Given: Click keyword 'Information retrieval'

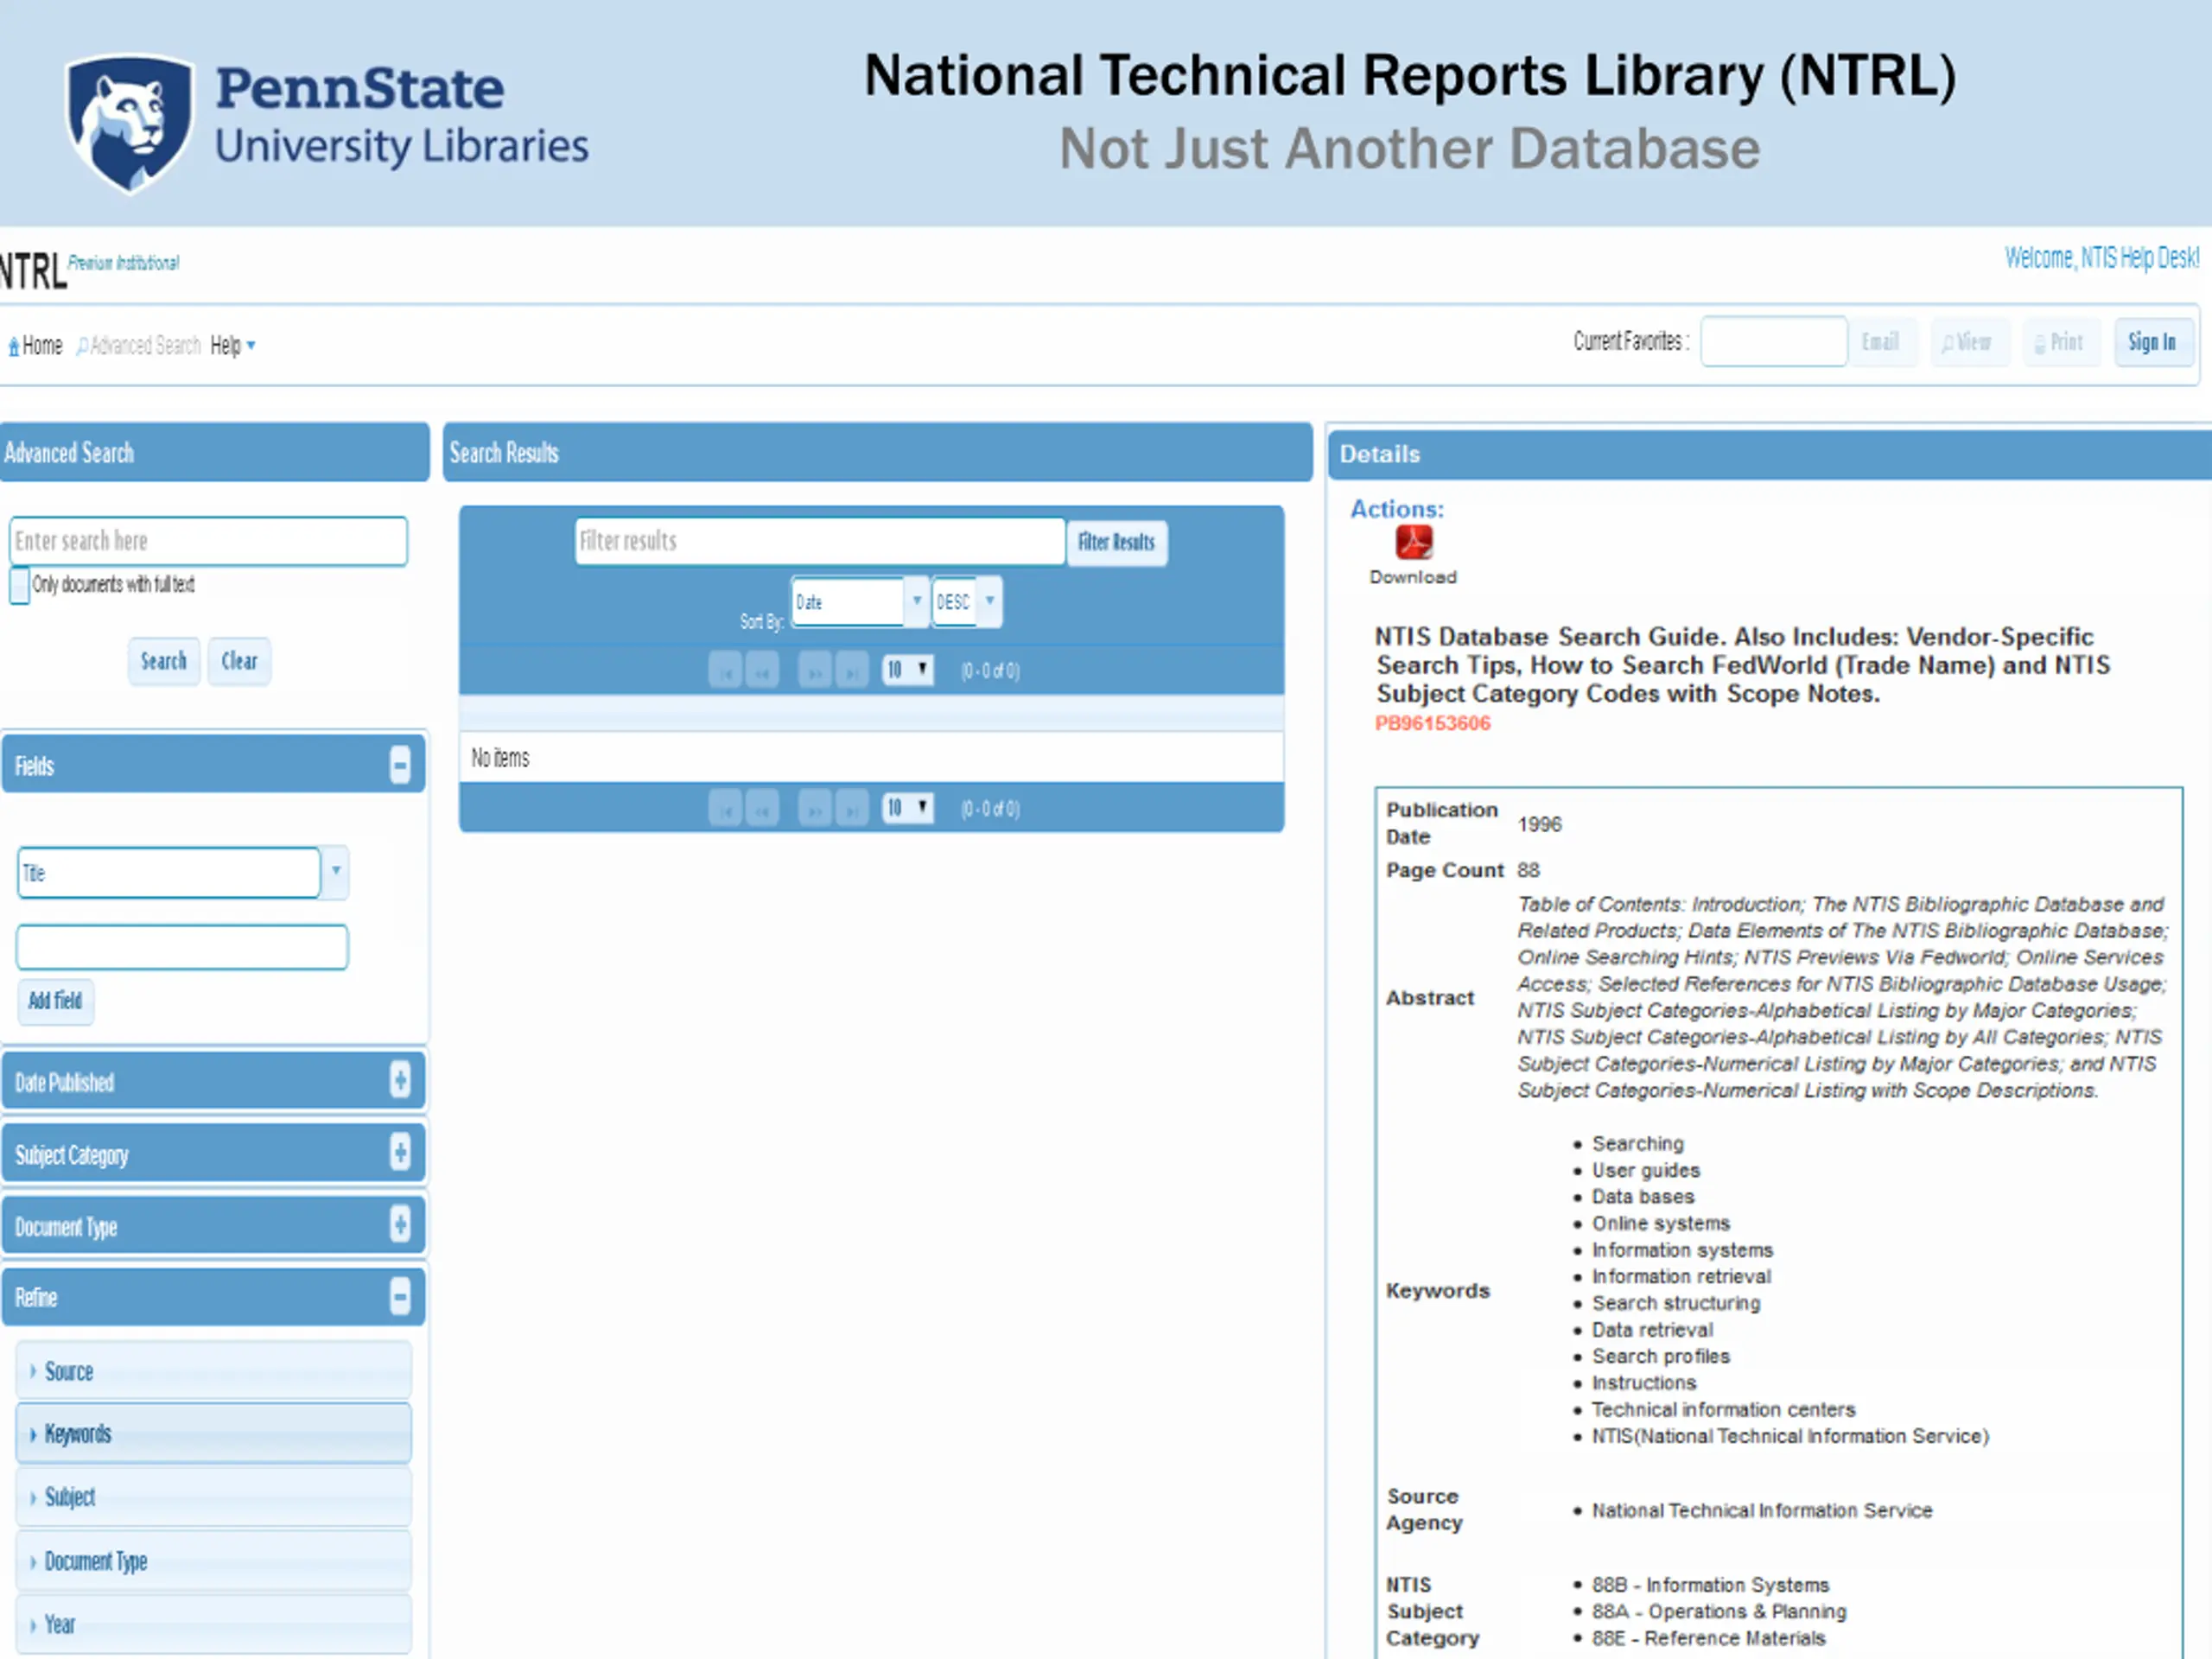Looking at the screenshot, I should (x=1681, y=1277).
